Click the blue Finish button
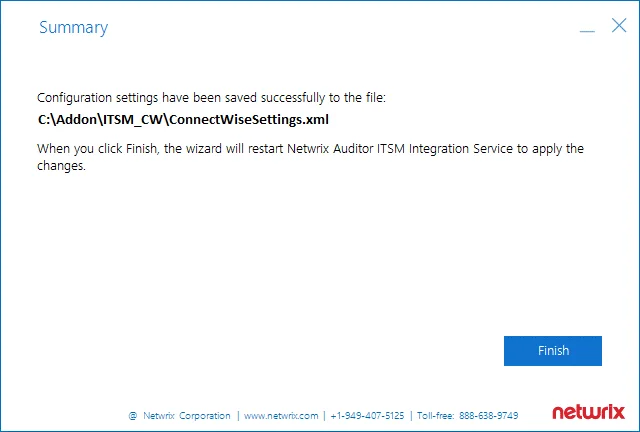Image resolution: width=640 pixels, height=432 pixels. pyautogui.click(x=553, y=351)
